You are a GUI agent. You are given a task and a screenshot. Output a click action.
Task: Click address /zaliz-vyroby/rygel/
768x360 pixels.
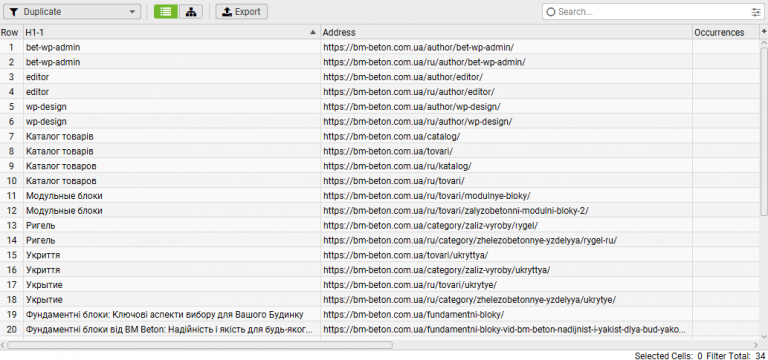[506, 225]
